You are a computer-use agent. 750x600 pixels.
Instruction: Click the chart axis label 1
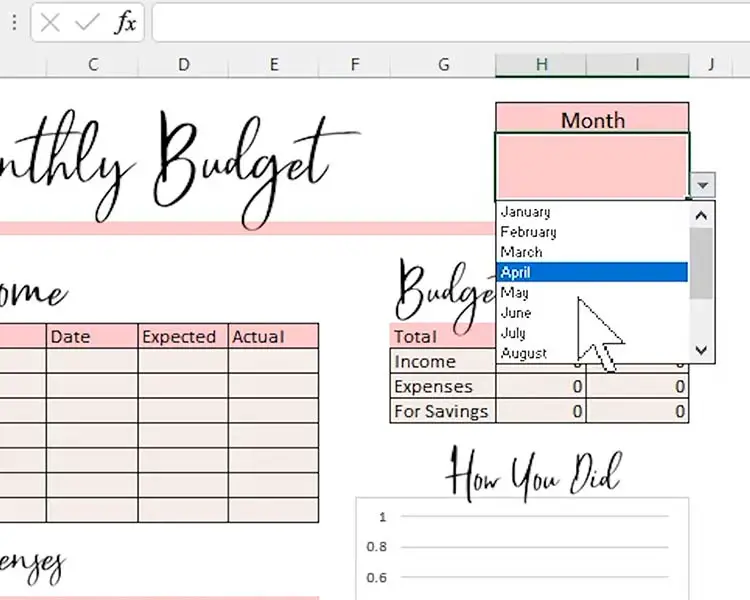[382, 517]
